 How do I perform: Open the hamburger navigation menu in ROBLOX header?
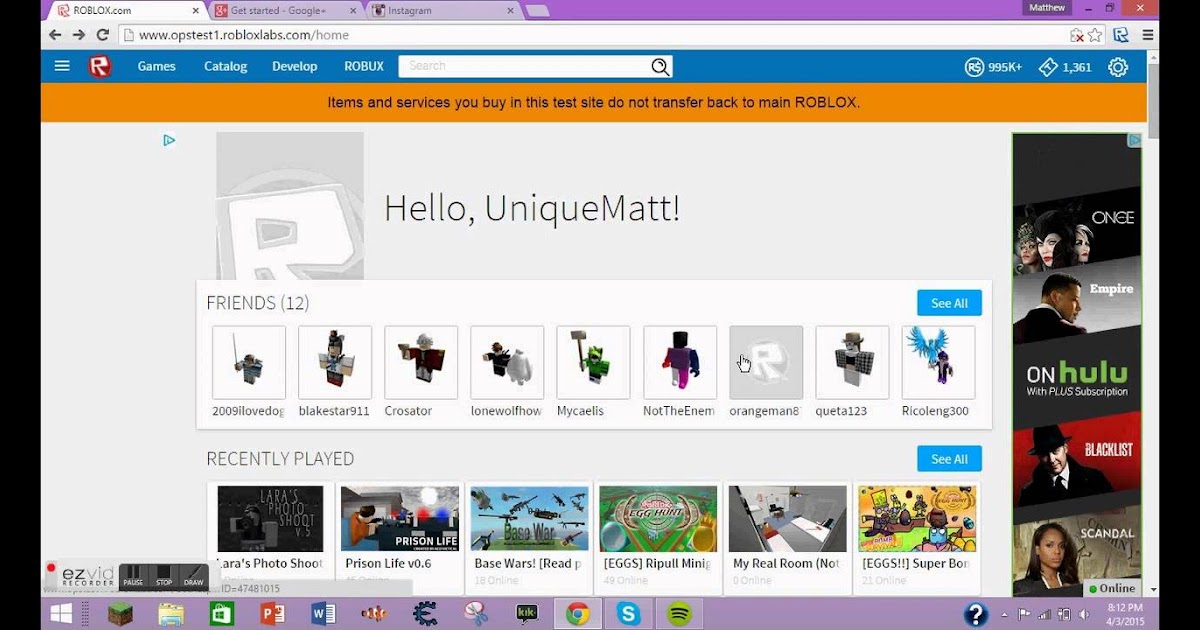click(62, 66)
